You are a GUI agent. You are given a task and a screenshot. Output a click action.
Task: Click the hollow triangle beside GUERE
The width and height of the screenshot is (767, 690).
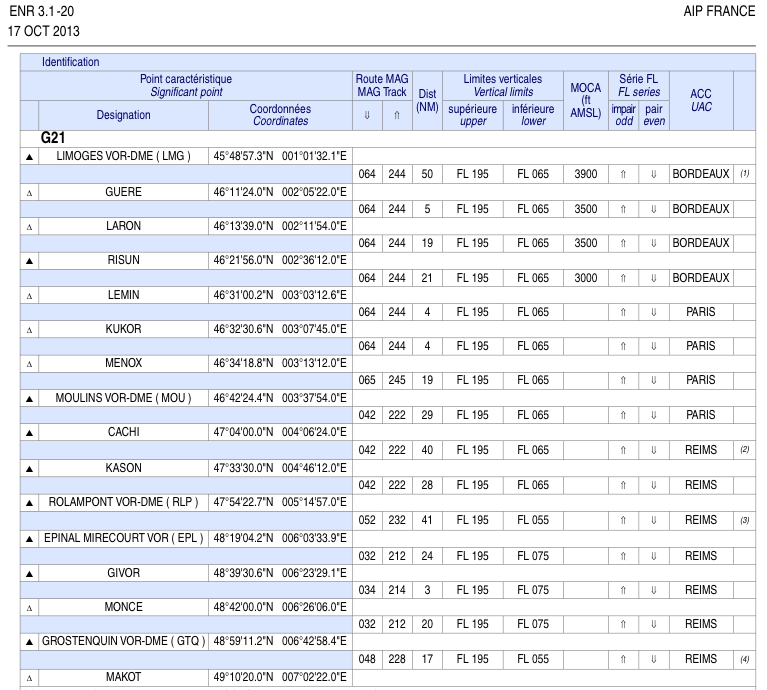point(29,193)
